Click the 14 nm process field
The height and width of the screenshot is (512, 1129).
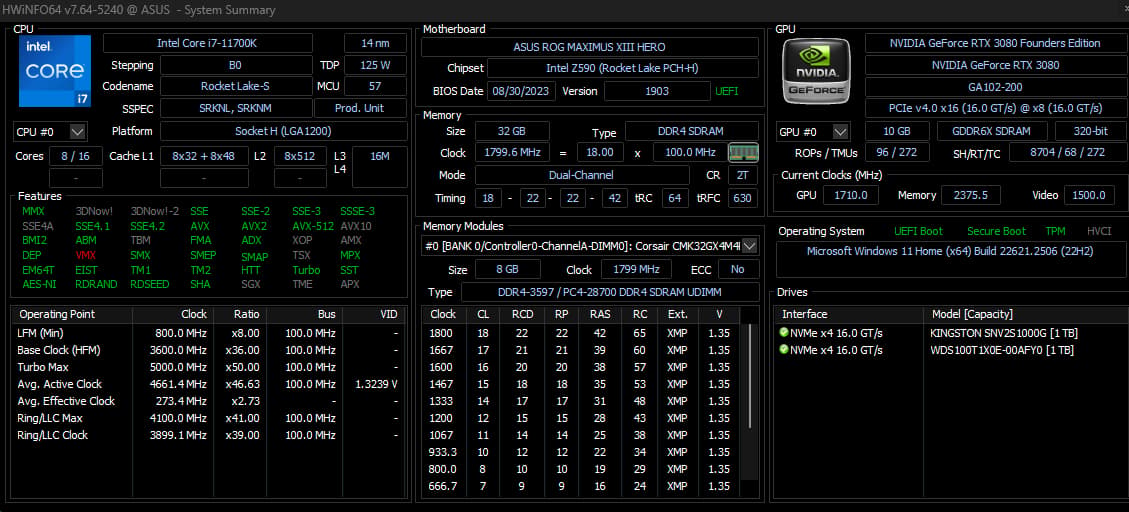tap(375, 43)
